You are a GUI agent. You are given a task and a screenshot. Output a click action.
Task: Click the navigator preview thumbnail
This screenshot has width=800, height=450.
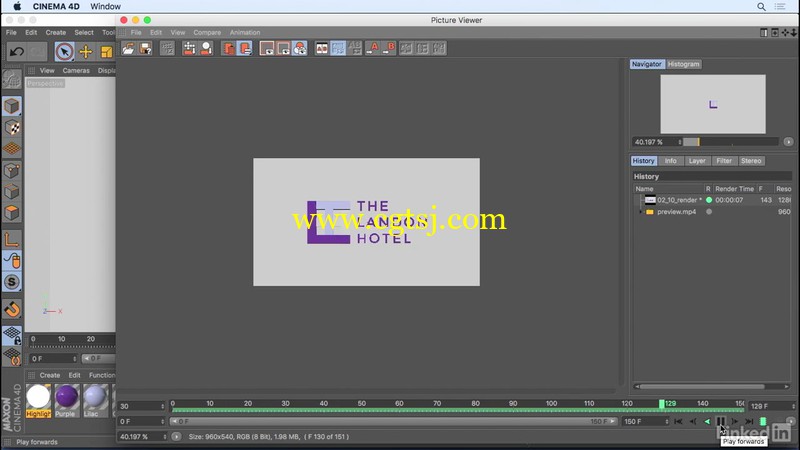(713, 104)
